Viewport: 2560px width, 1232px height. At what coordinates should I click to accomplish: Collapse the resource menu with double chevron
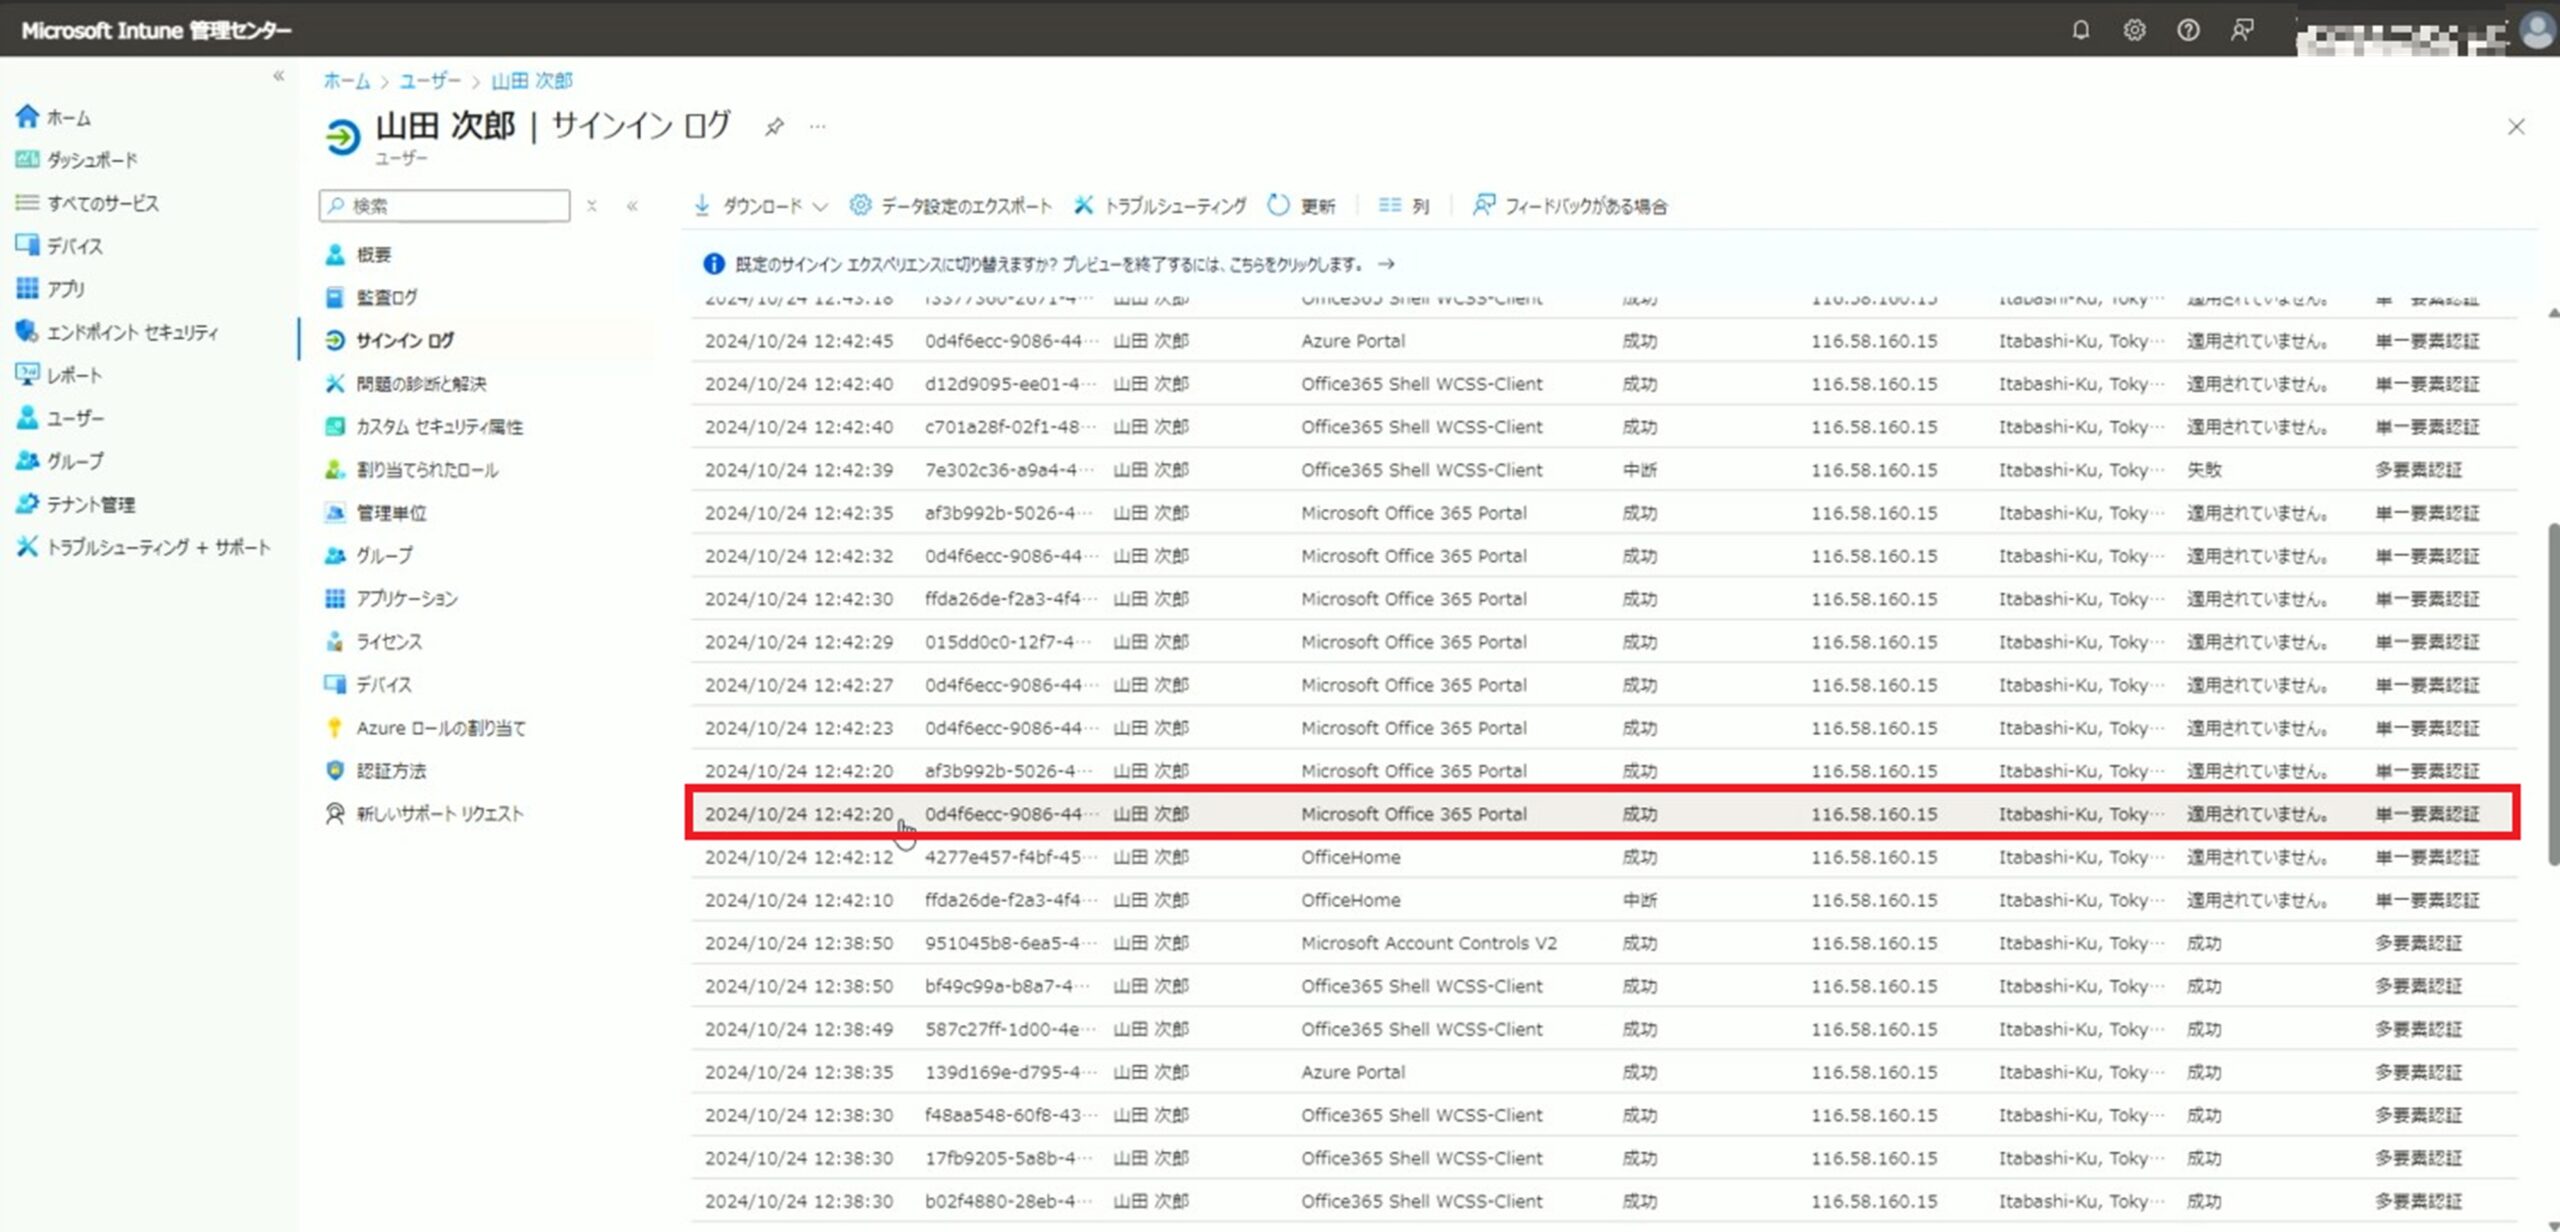click(632, 206)
